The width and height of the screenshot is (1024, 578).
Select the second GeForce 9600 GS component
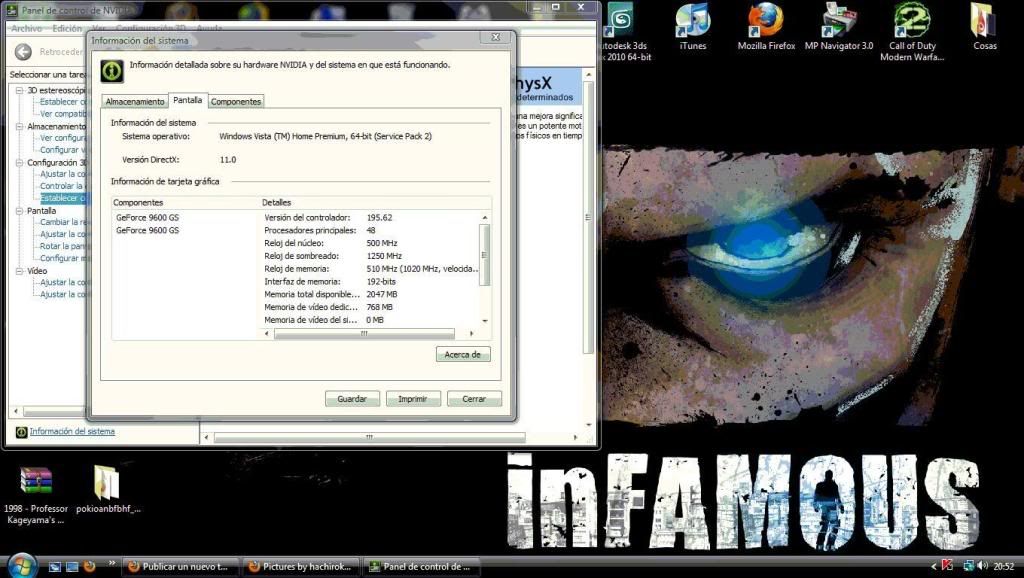pyautogui.click(x=147, y=231)
